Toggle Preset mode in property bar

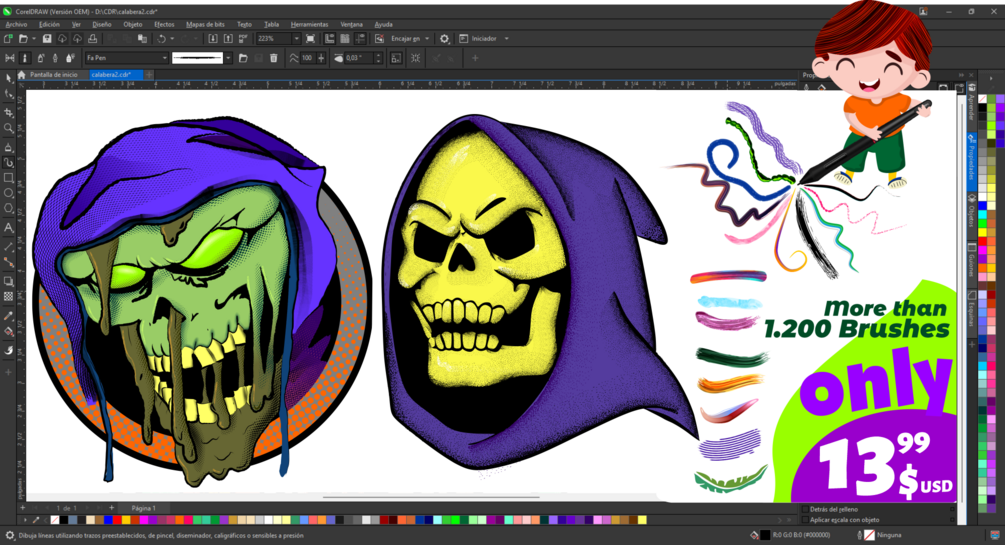click(x=10, y=58)
